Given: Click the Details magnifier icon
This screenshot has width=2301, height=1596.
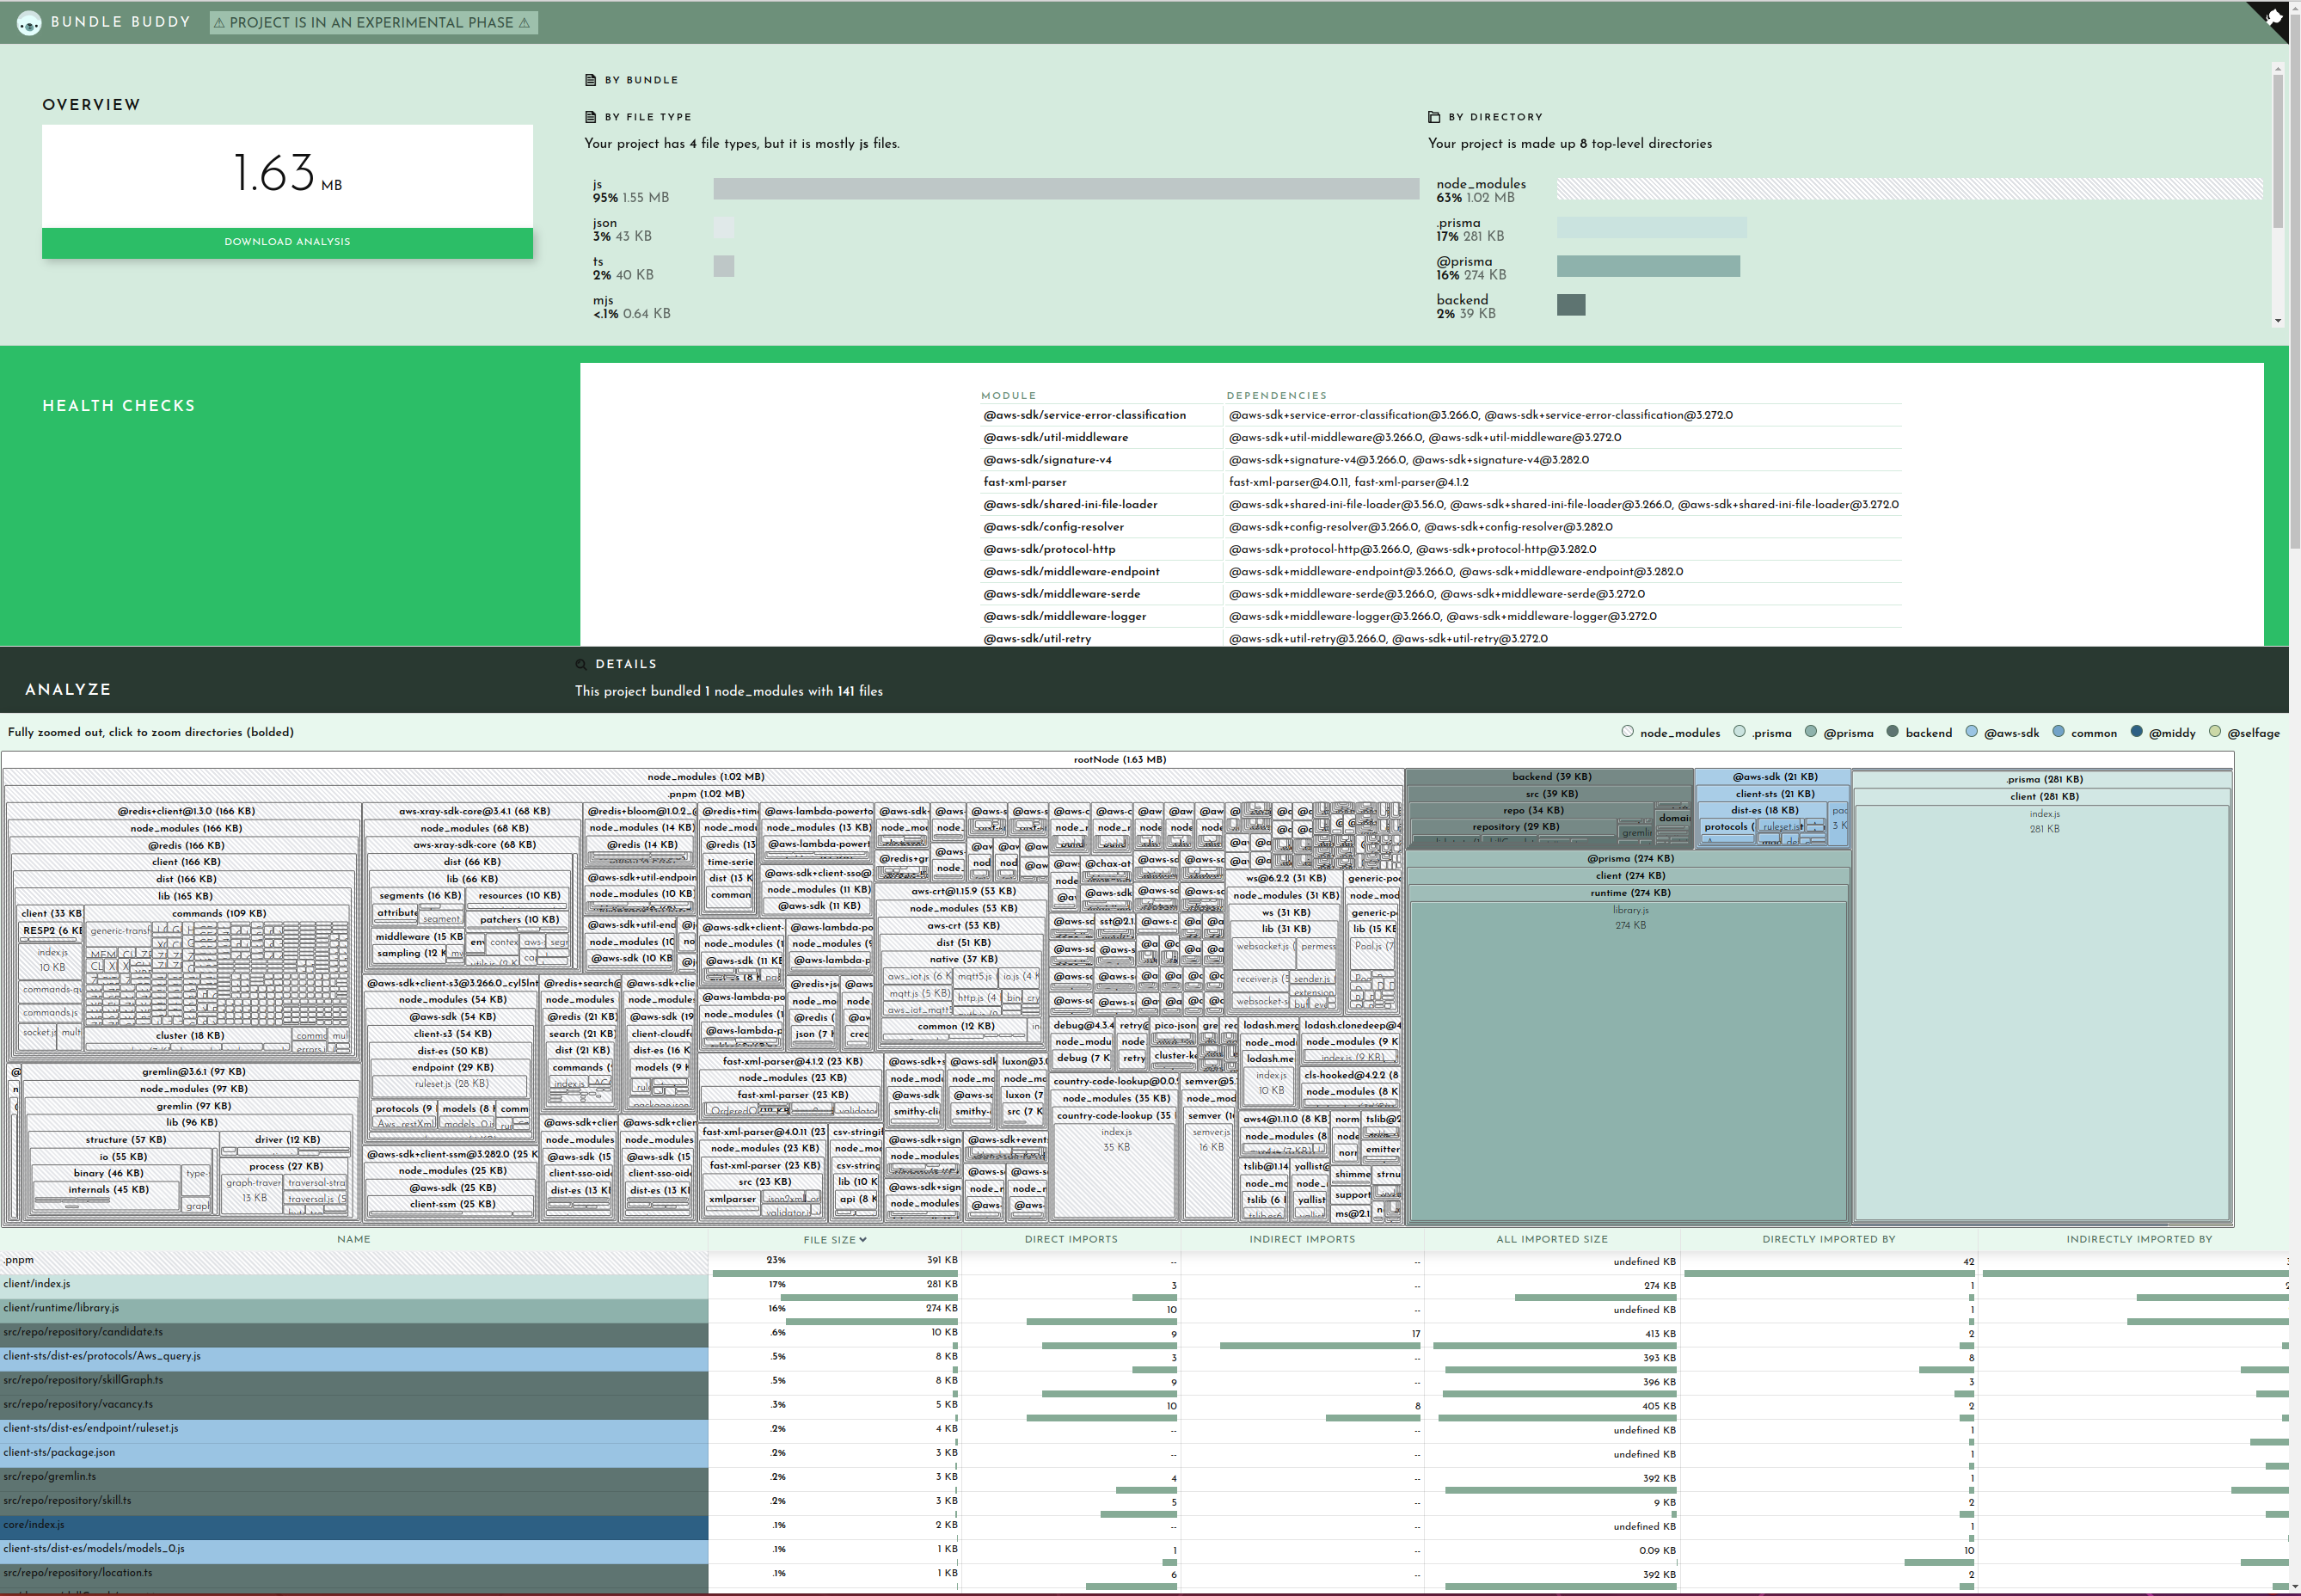Looking at the screenshot, I should pos(580,664).
